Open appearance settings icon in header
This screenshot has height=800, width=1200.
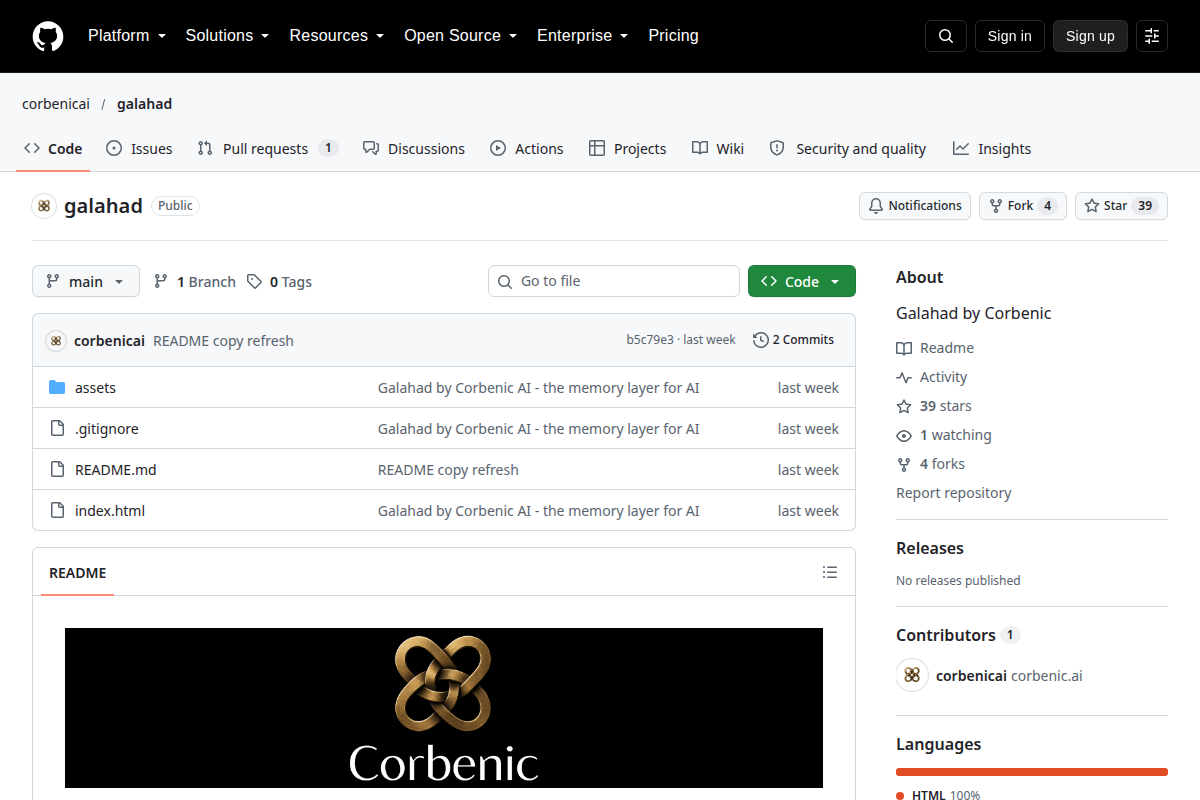click(1152, 36)
